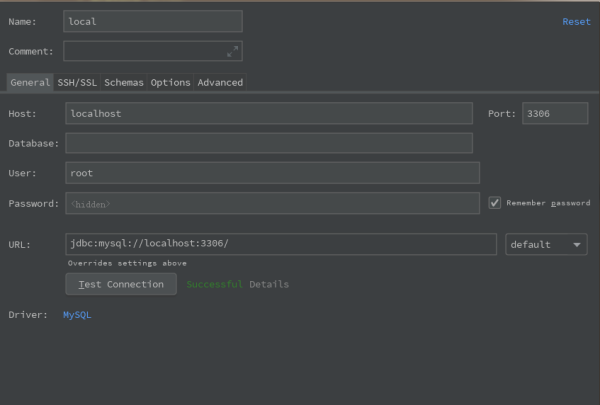Switch to the General tab
Viewport: 600px width, 405px height.
point(30,82)
